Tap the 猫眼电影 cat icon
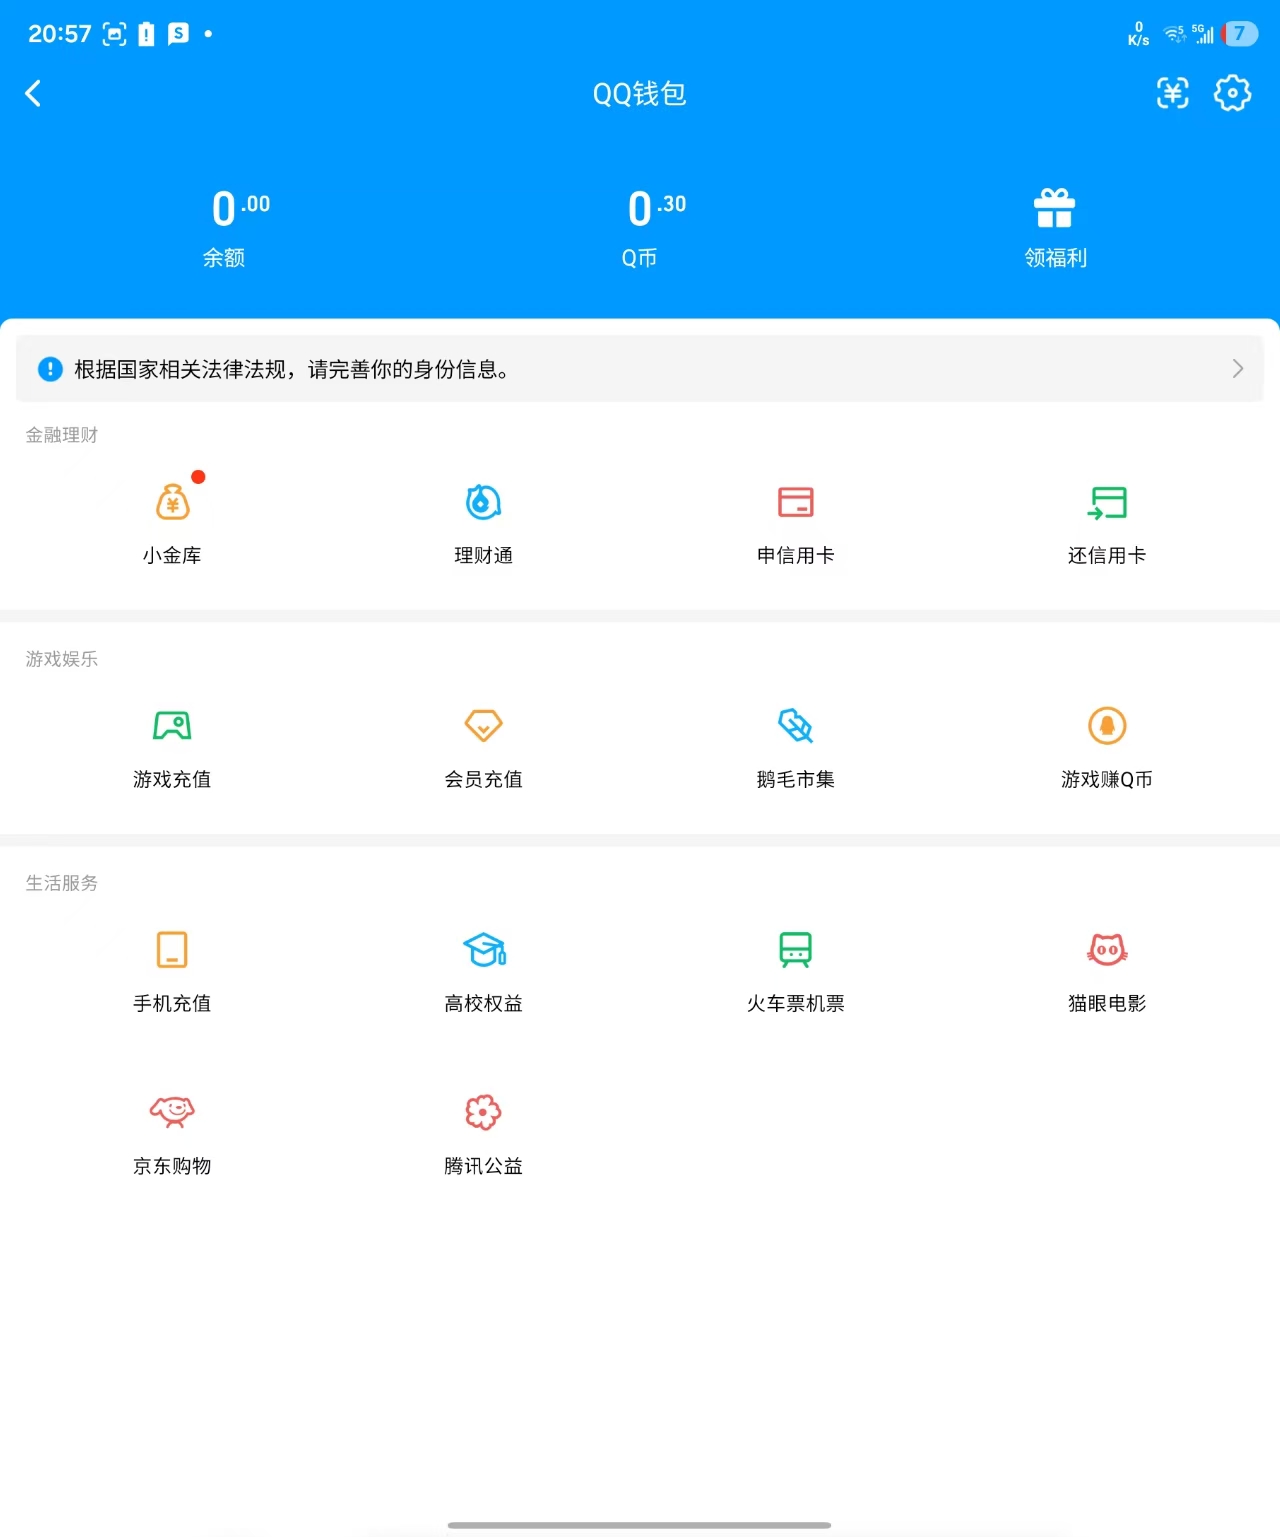The width and height of the screenshot is (1280, 1537). (x=1106, y=968)
